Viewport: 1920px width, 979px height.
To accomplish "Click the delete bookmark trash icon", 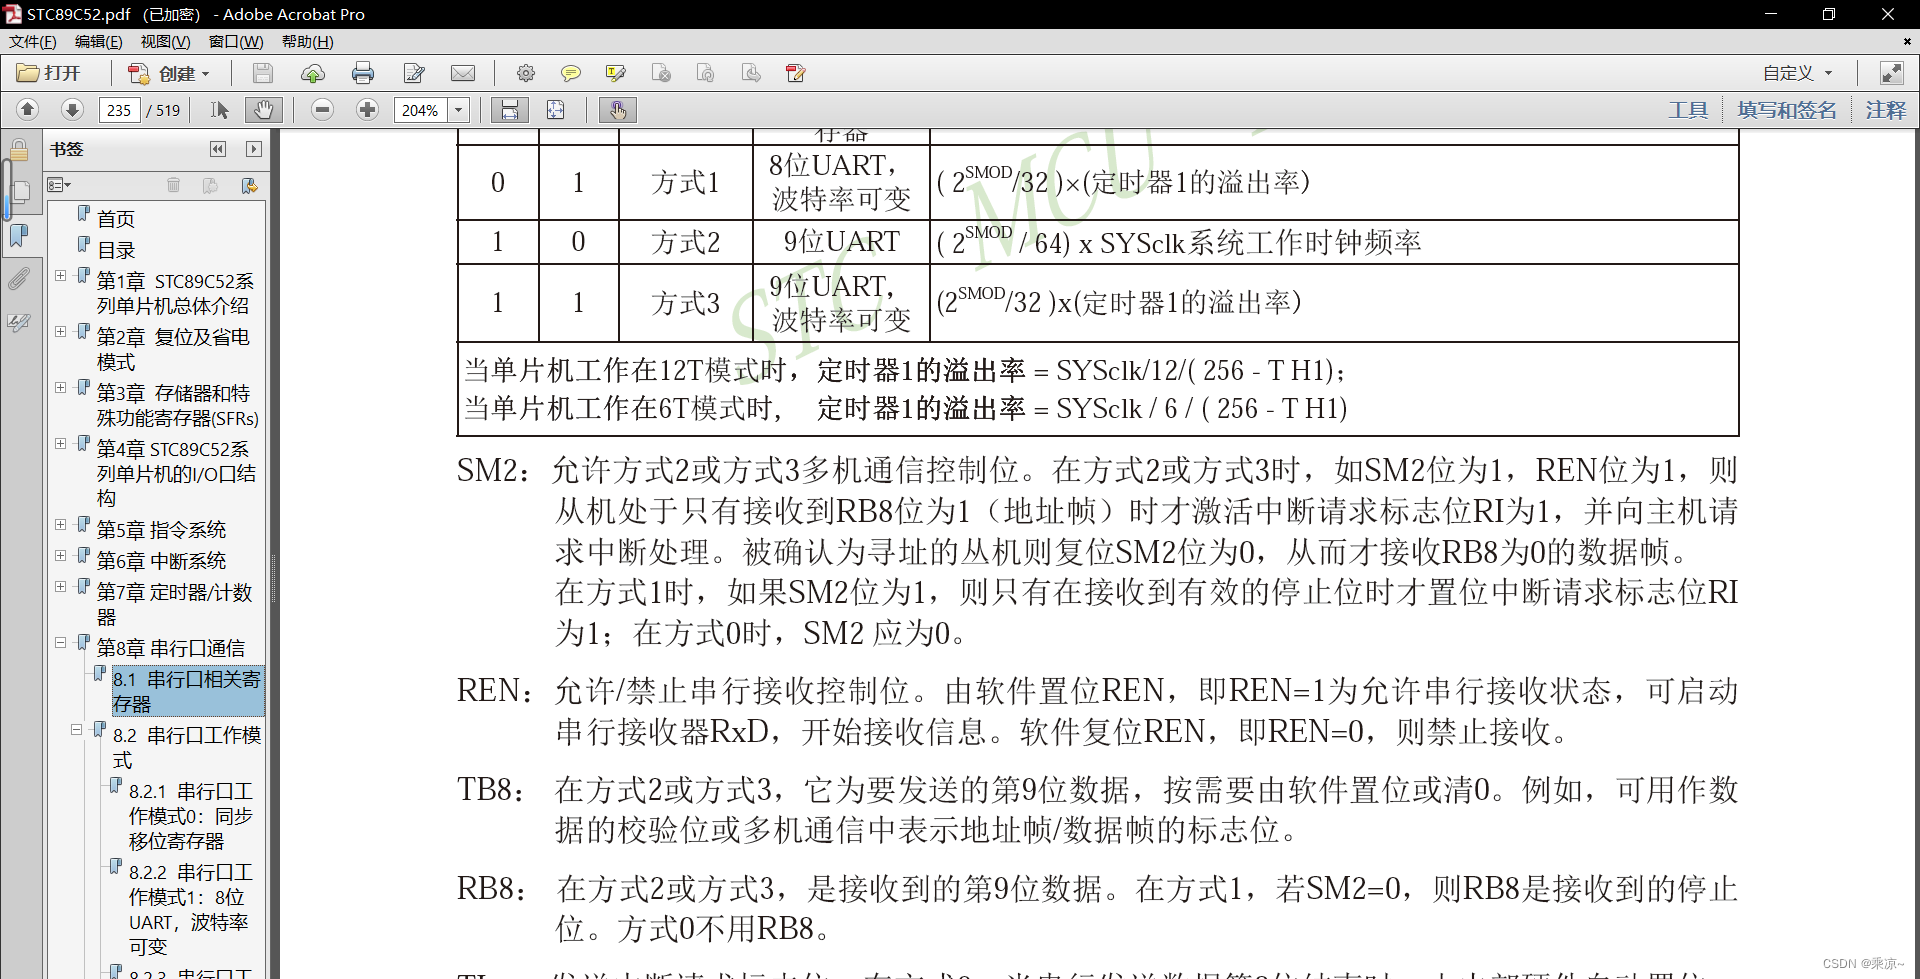I will [x=174, y=185].
